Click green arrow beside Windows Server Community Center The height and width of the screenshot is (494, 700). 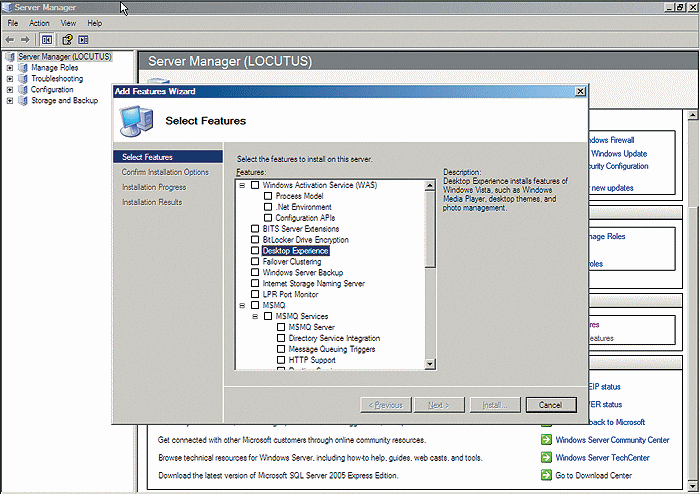[546, 440]
